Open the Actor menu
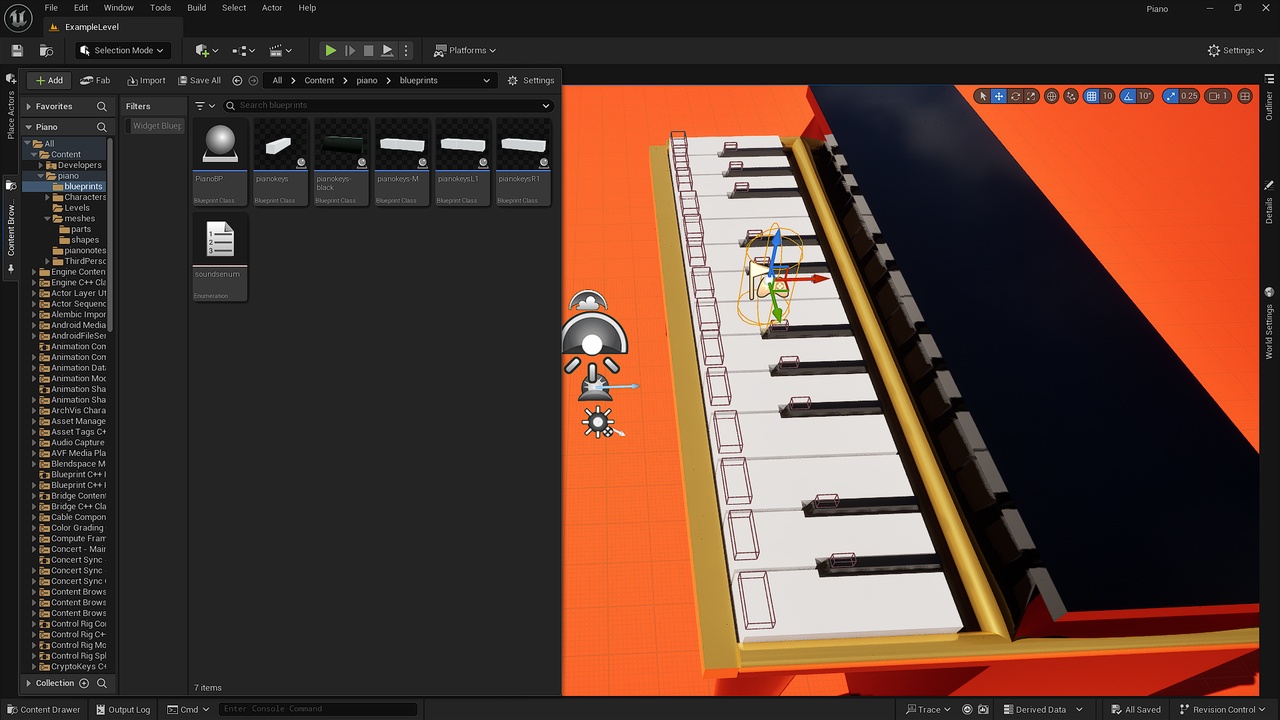Image resolution: width=1280 pixels, height=720 pixels. pyautogui.click(x=272, y=8)
